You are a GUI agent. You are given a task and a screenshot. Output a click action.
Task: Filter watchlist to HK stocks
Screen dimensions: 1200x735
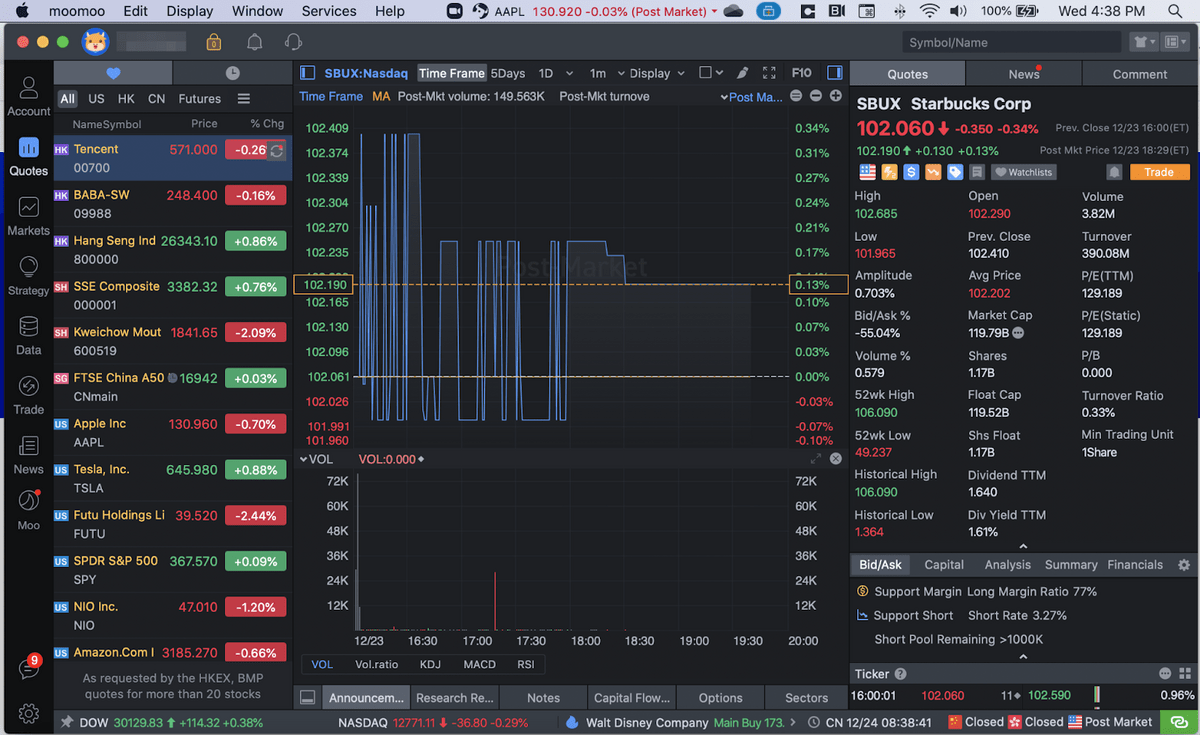click(x=126, y=99)
